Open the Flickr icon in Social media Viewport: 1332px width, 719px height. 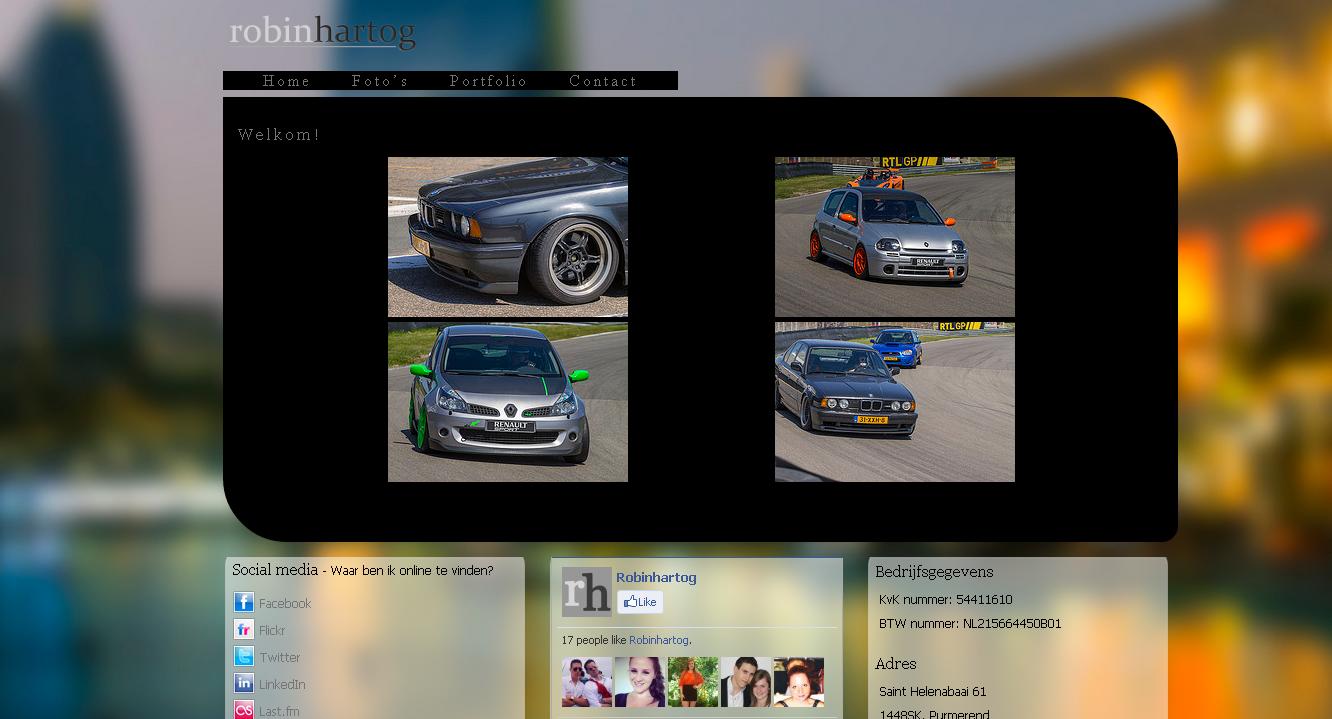point(244,629)
